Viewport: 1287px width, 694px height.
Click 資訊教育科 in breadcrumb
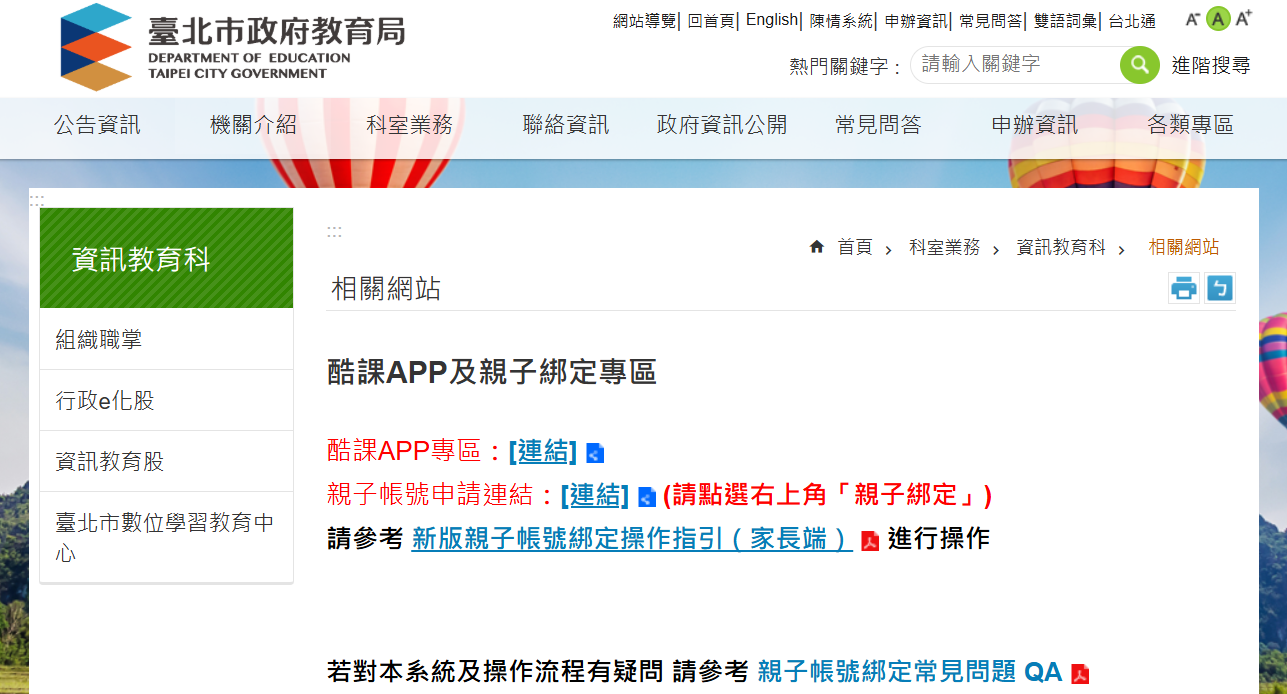[x=1061, y=247]
